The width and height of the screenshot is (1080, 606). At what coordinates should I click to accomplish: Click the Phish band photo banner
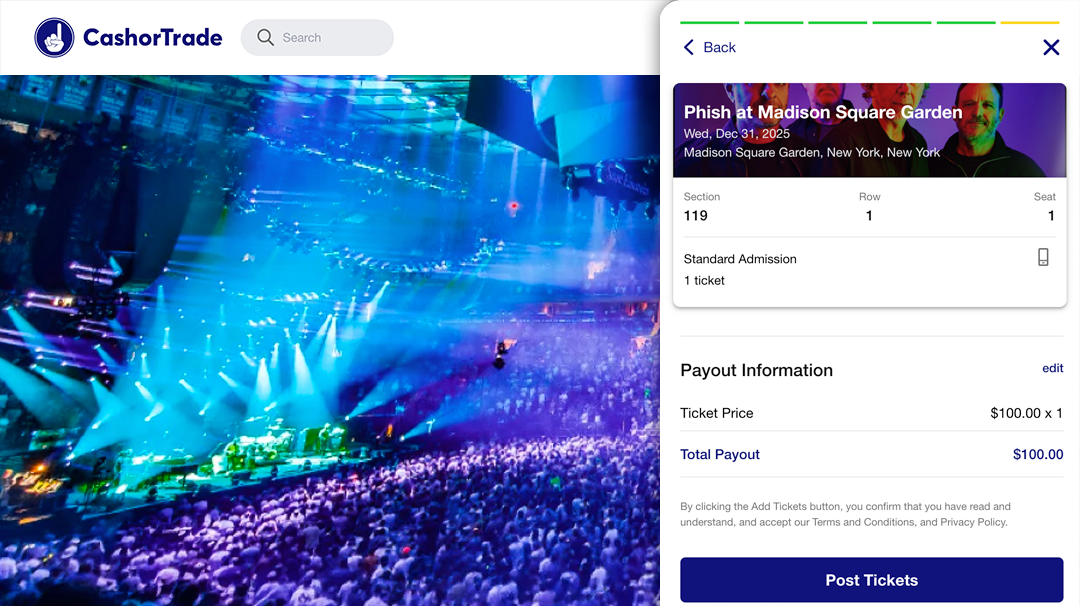click(x=870, y=130)
